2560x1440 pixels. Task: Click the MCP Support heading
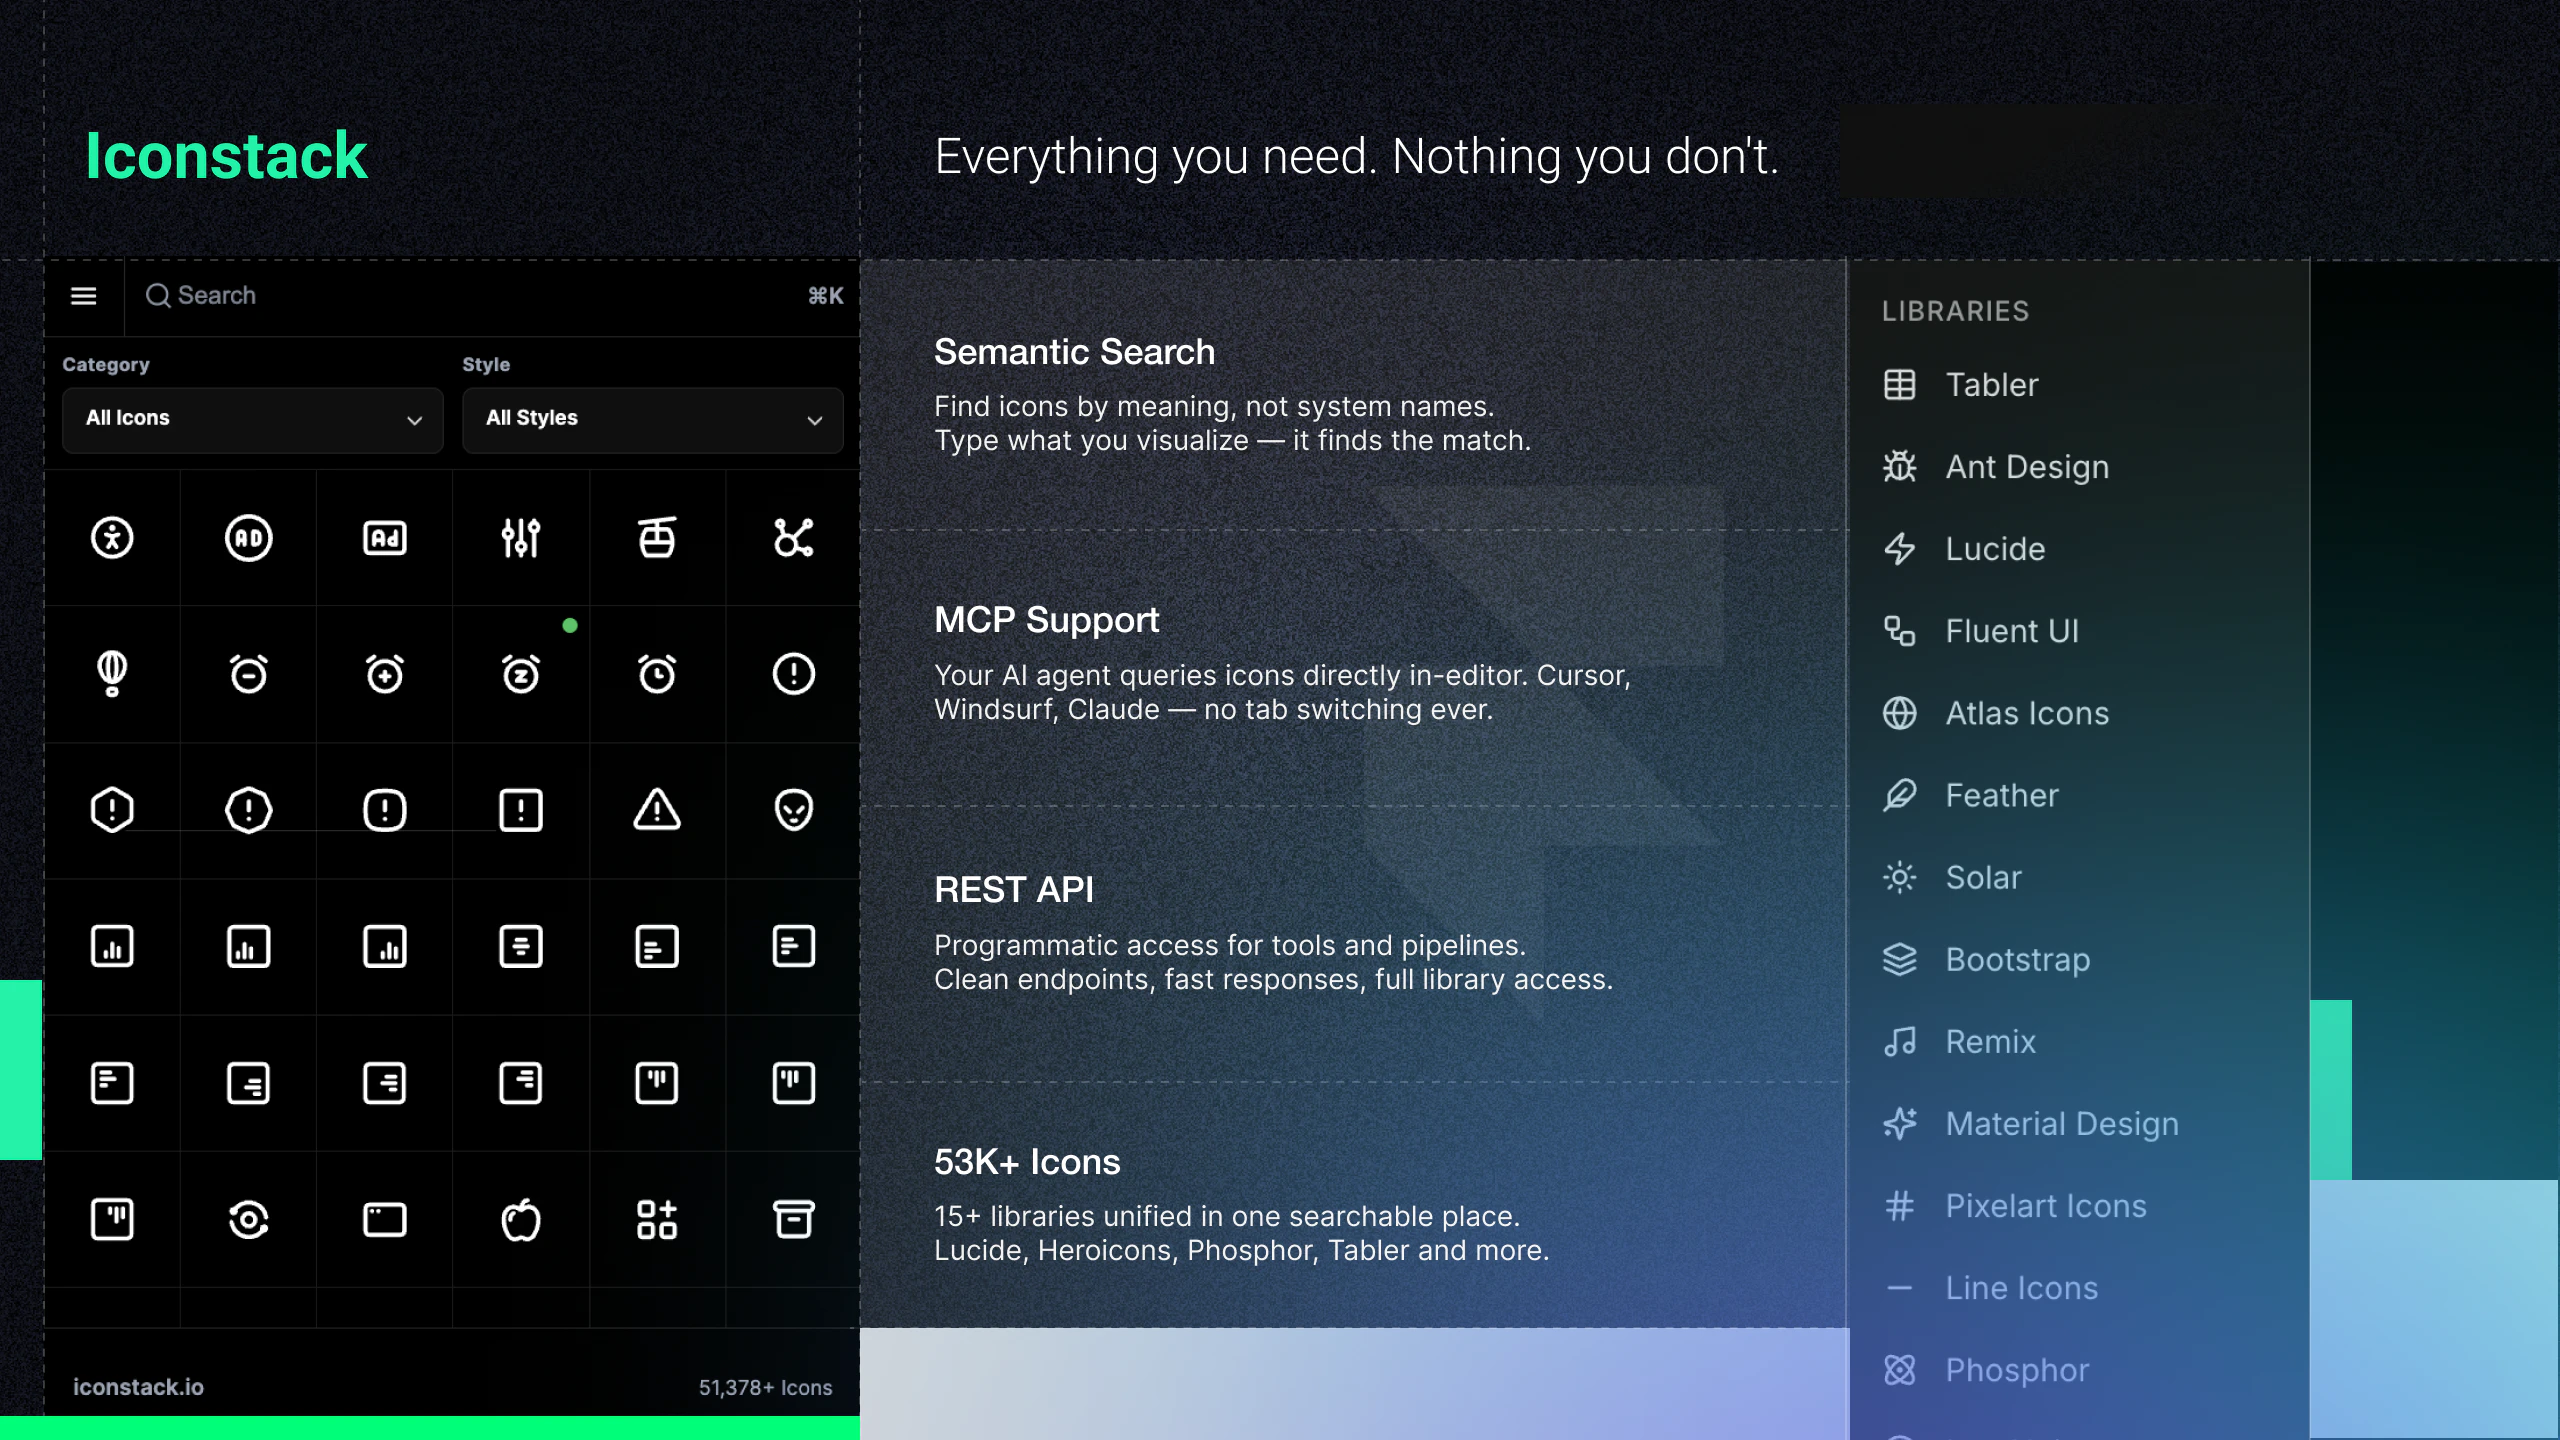(x=1046, y=620)
